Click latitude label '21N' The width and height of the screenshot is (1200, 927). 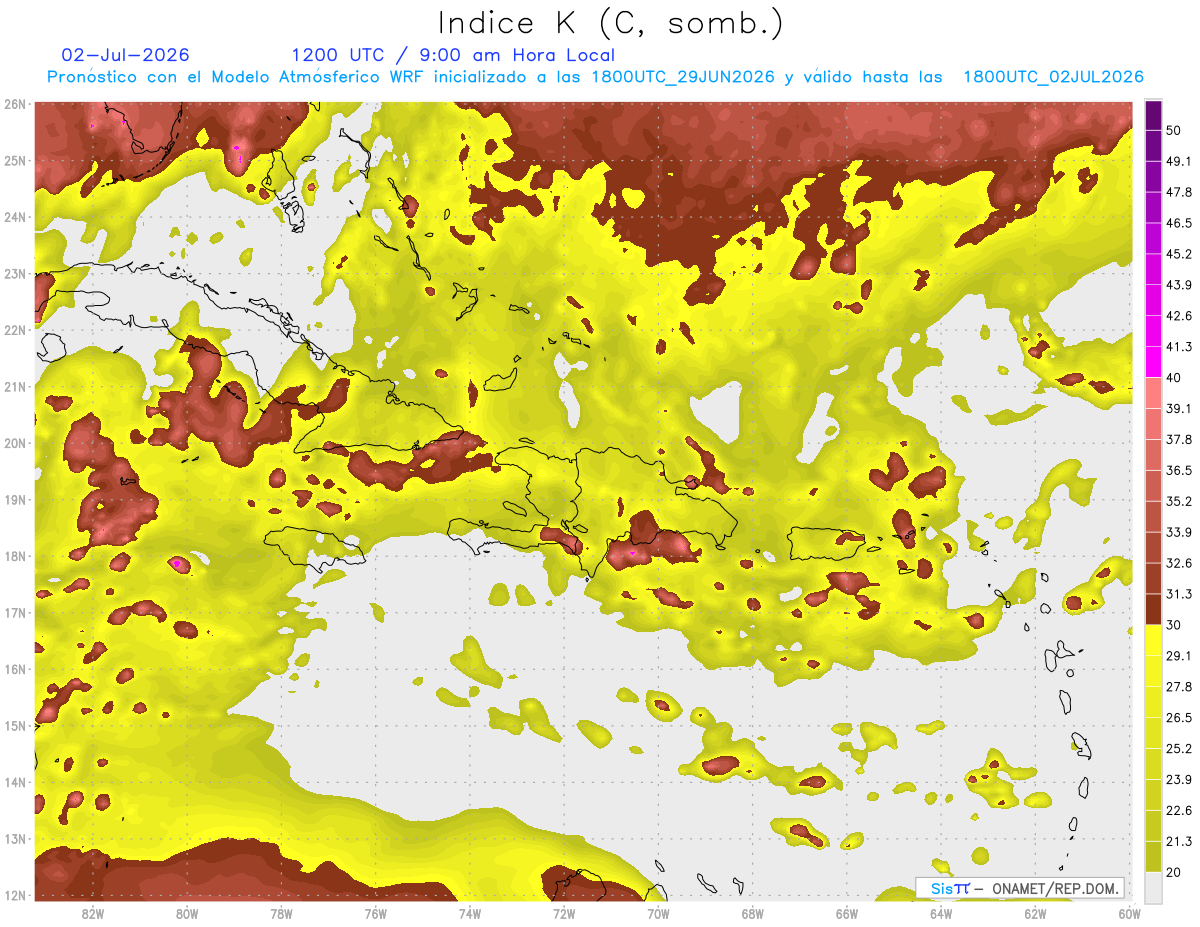14,386
